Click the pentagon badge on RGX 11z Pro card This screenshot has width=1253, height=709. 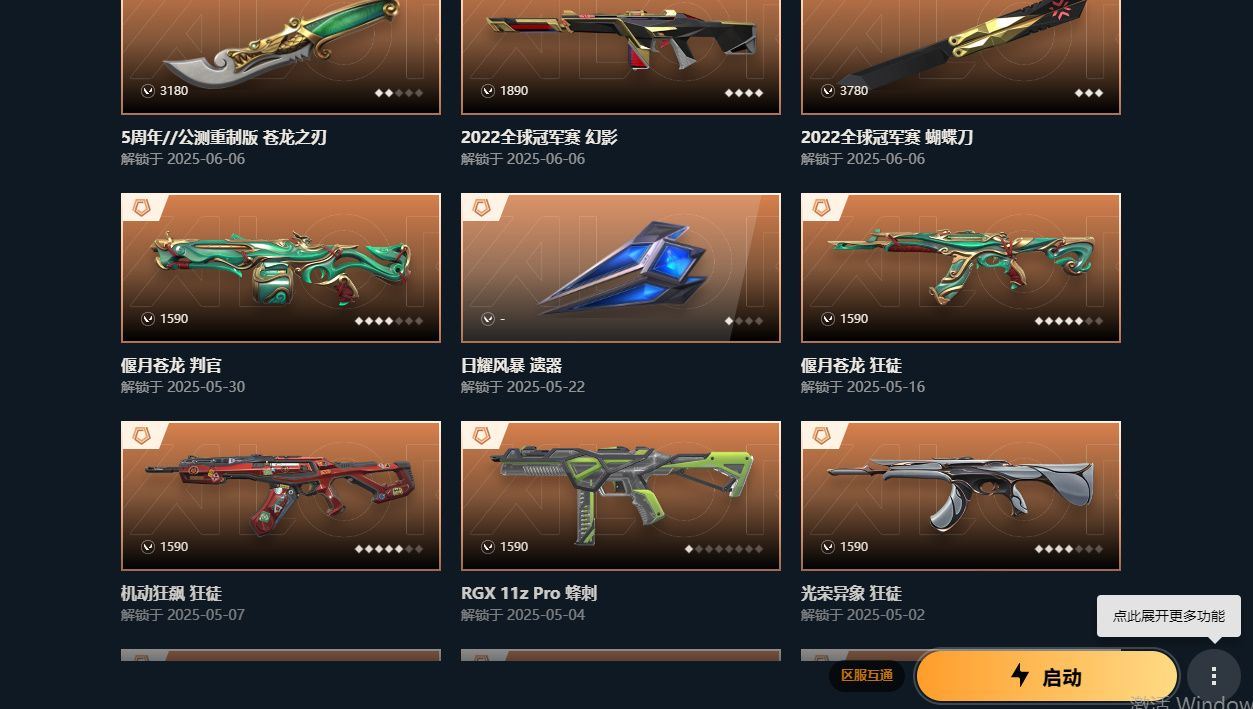(x=481, y=436)
